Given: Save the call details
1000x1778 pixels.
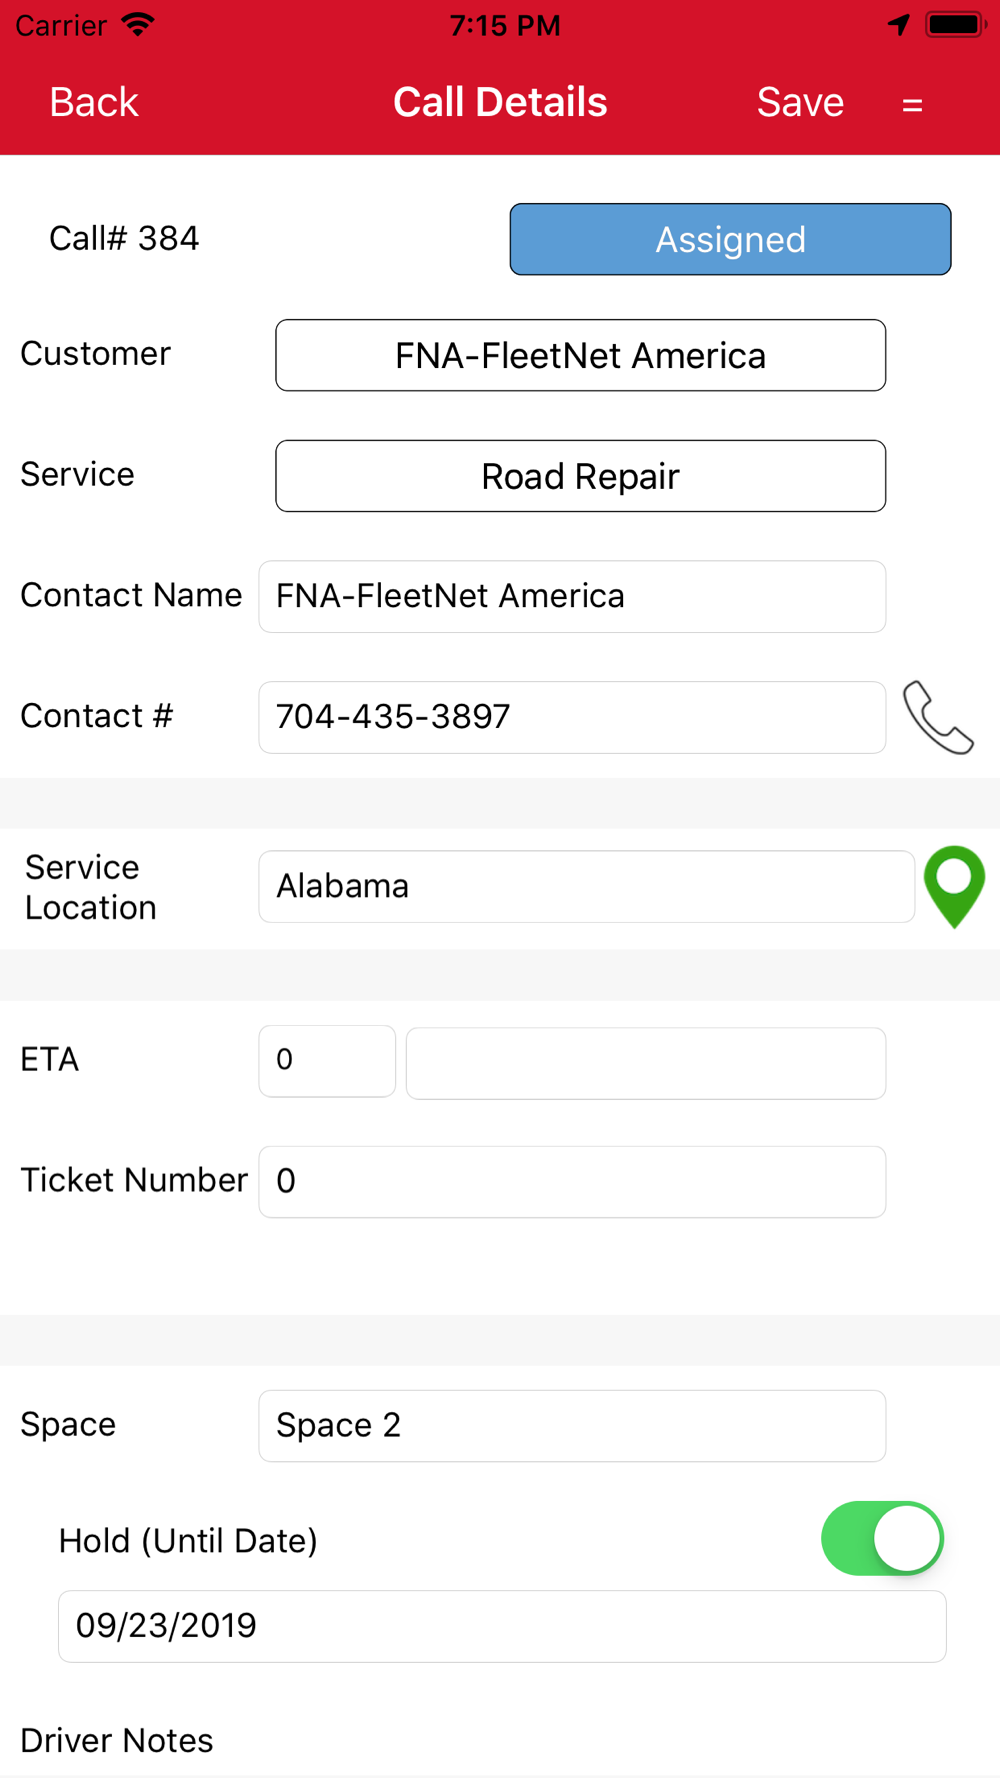Looking at the screenshot, I should point(800,102).
